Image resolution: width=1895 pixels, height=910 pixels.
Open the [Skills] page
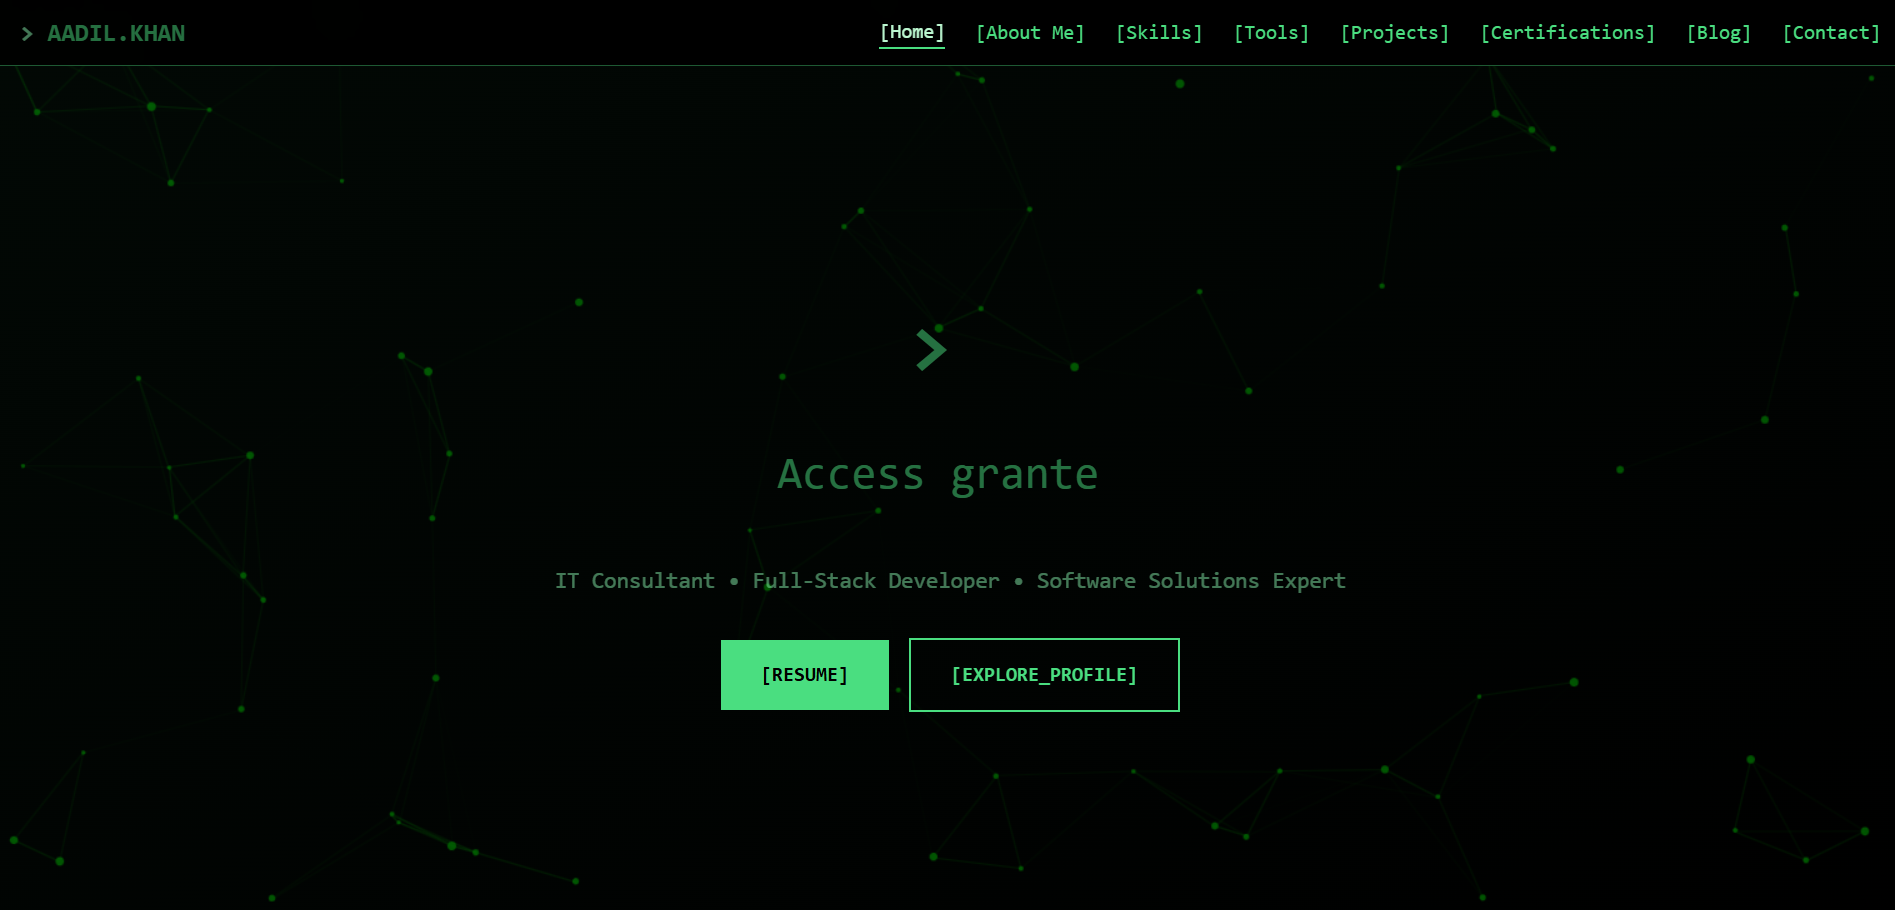click(1158, 32)
